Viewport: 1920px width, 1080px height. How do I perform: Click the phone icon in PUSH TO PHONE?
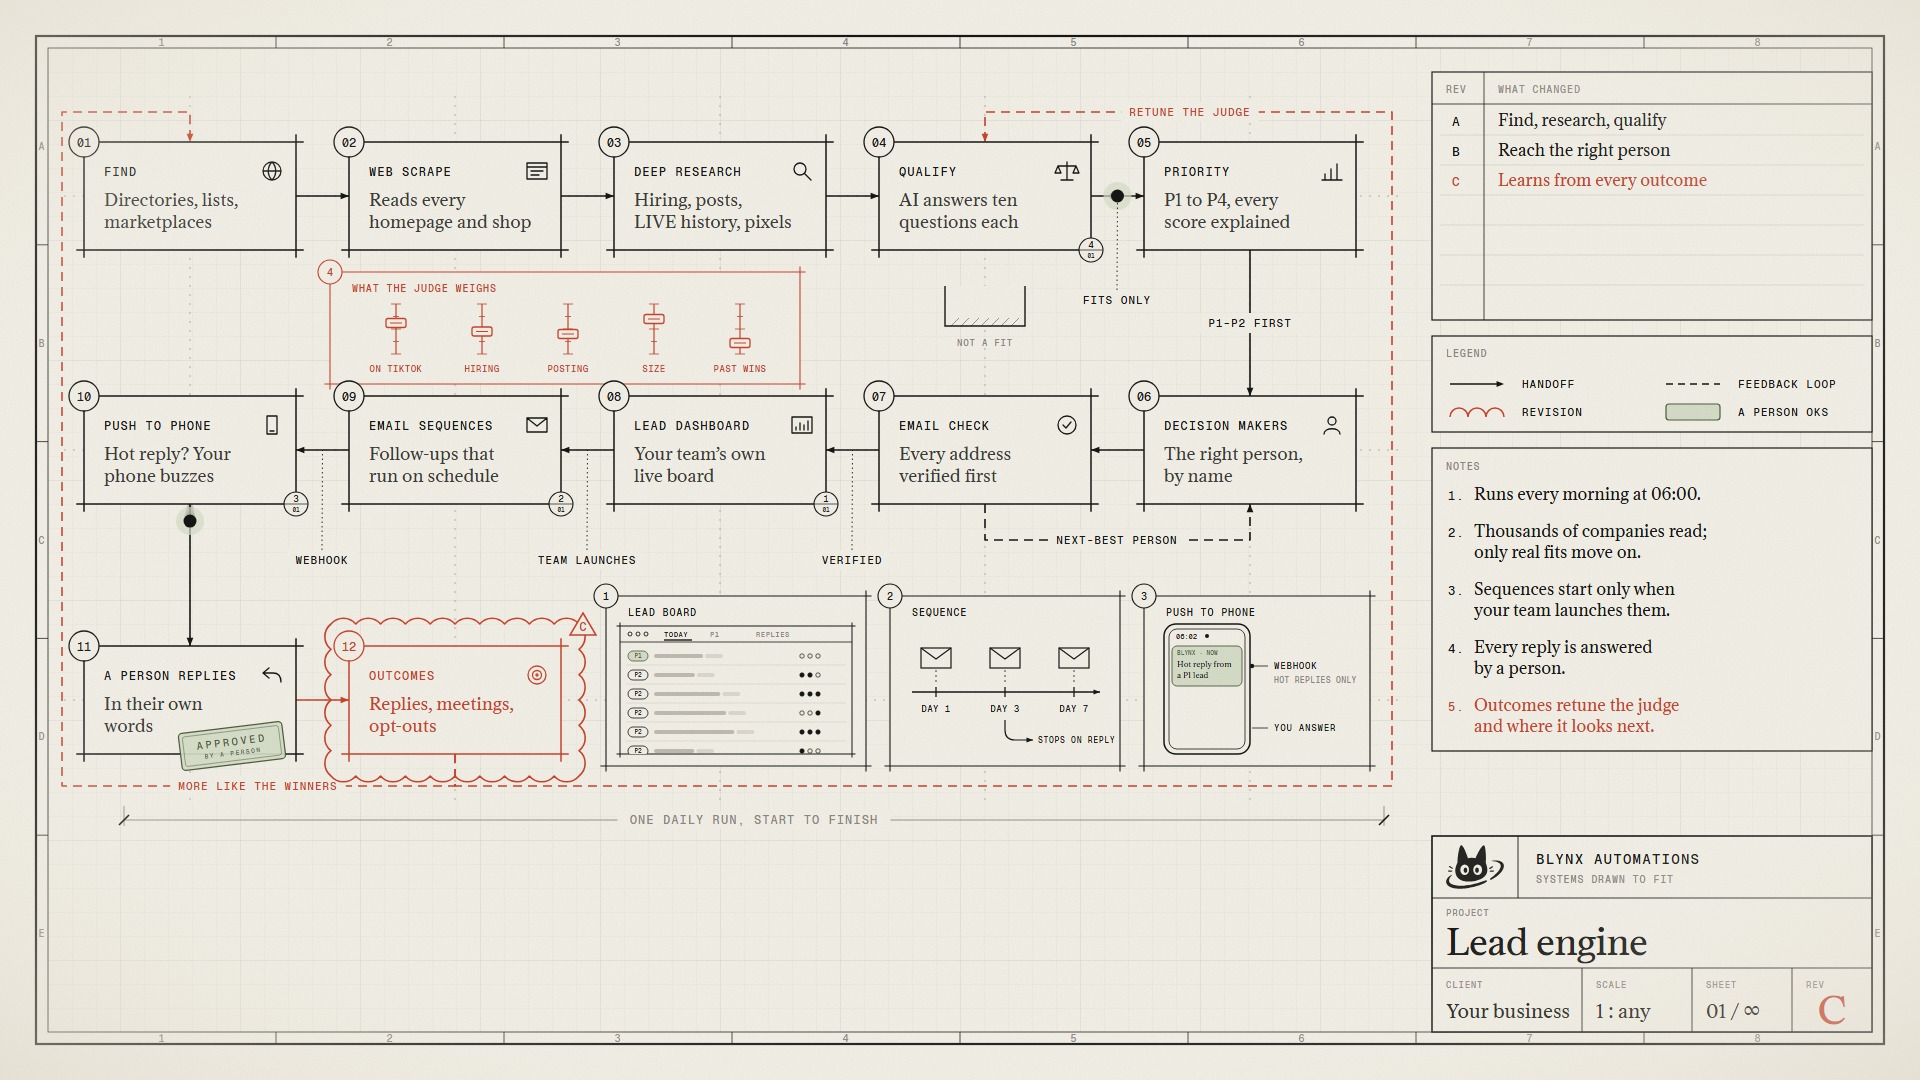[x=272, y=425]
